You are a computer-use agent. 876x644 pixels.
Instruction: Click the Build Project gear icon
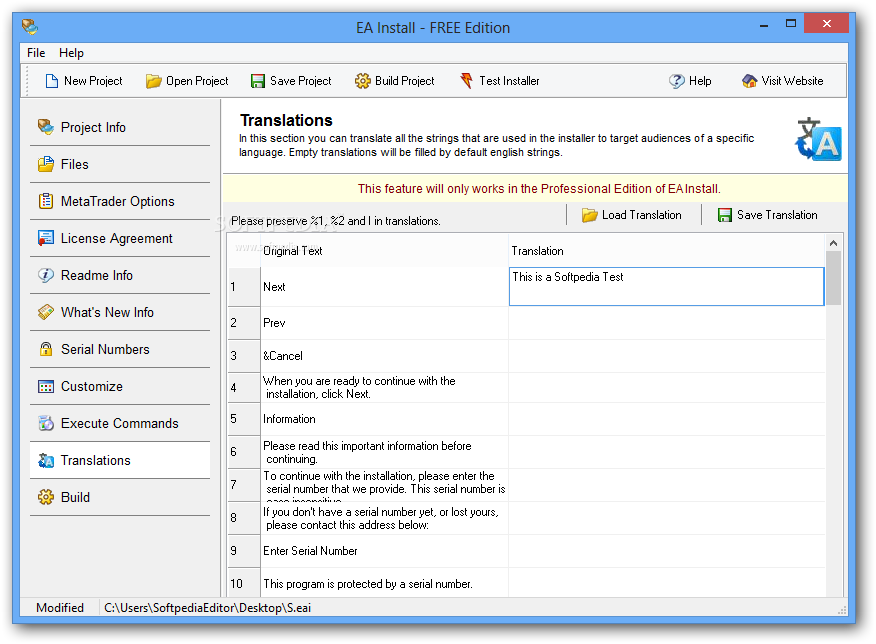coord(363,81)
